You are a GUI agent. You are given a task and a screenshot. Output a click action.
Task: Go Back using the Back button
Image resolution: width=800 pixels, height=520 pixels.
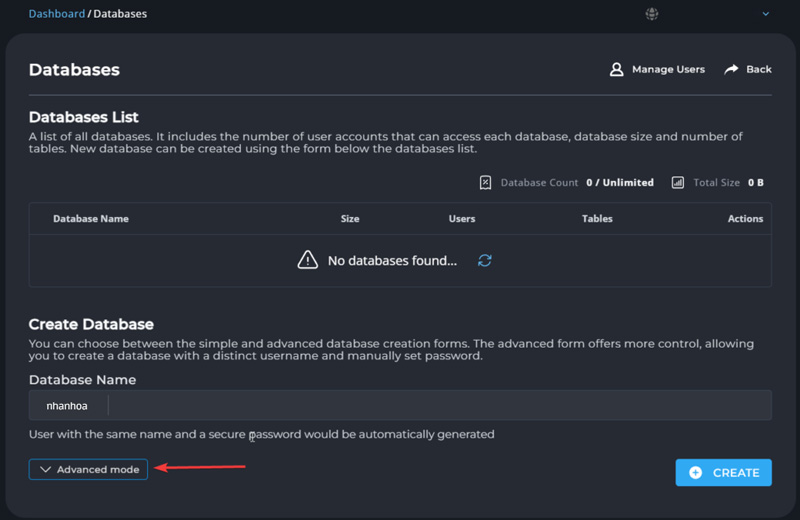tap(748, 69)
